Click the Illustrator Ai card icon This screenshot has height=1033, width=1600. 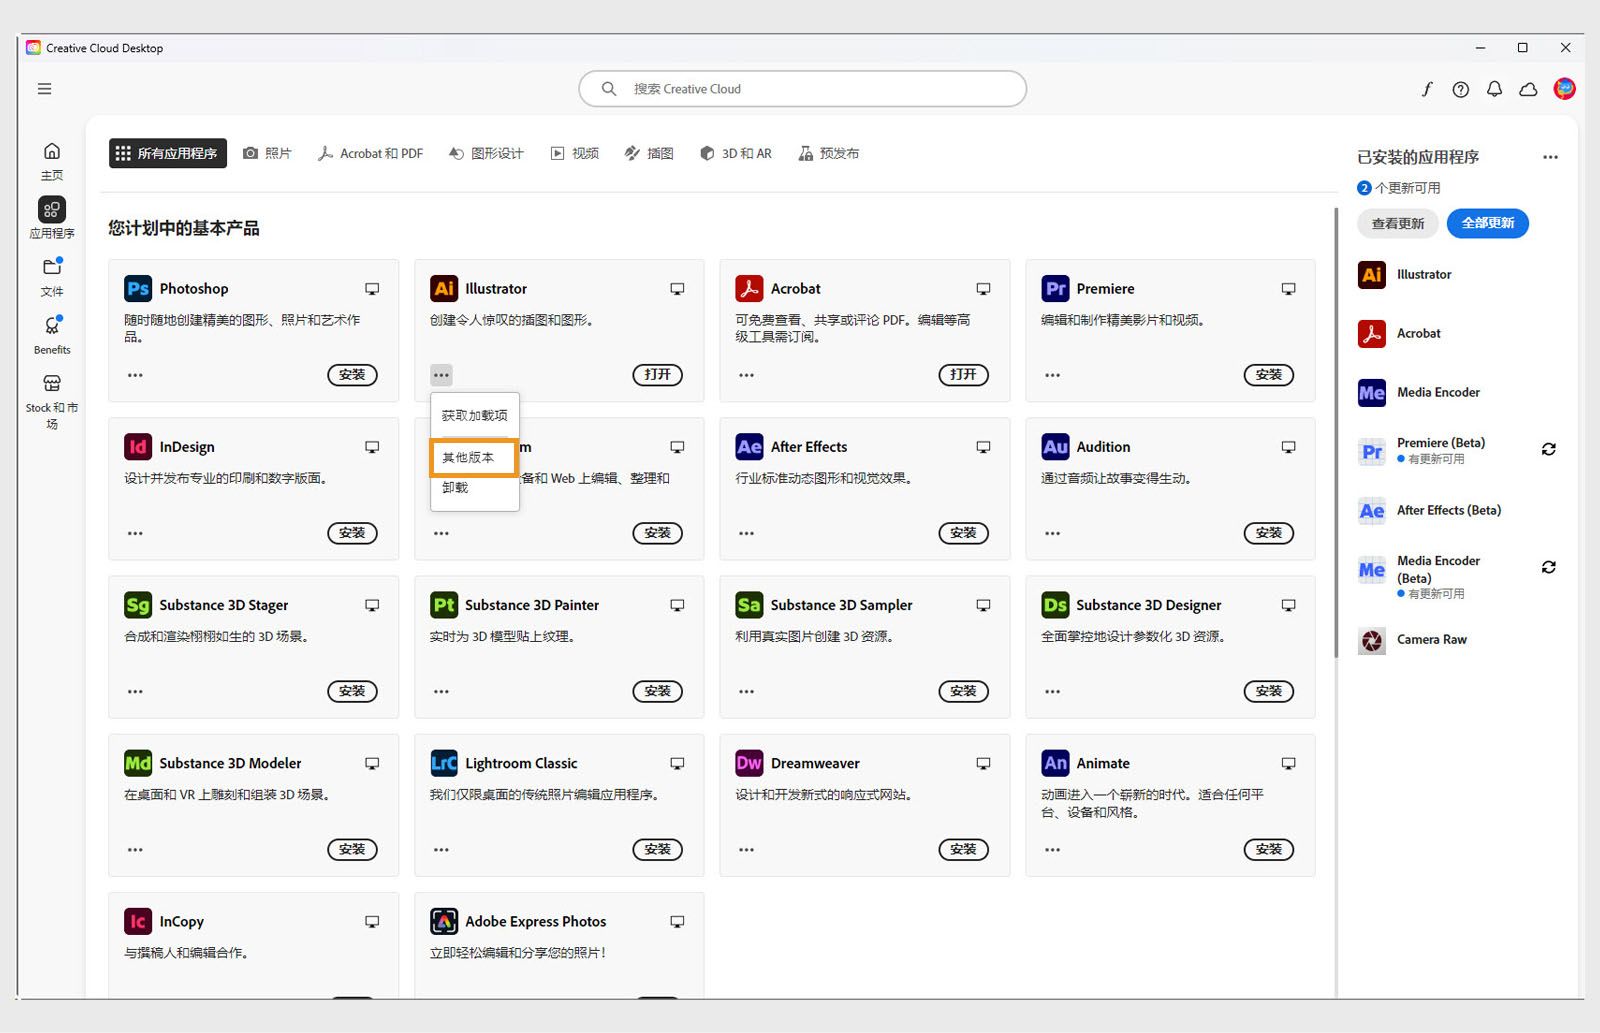point(444,288)
